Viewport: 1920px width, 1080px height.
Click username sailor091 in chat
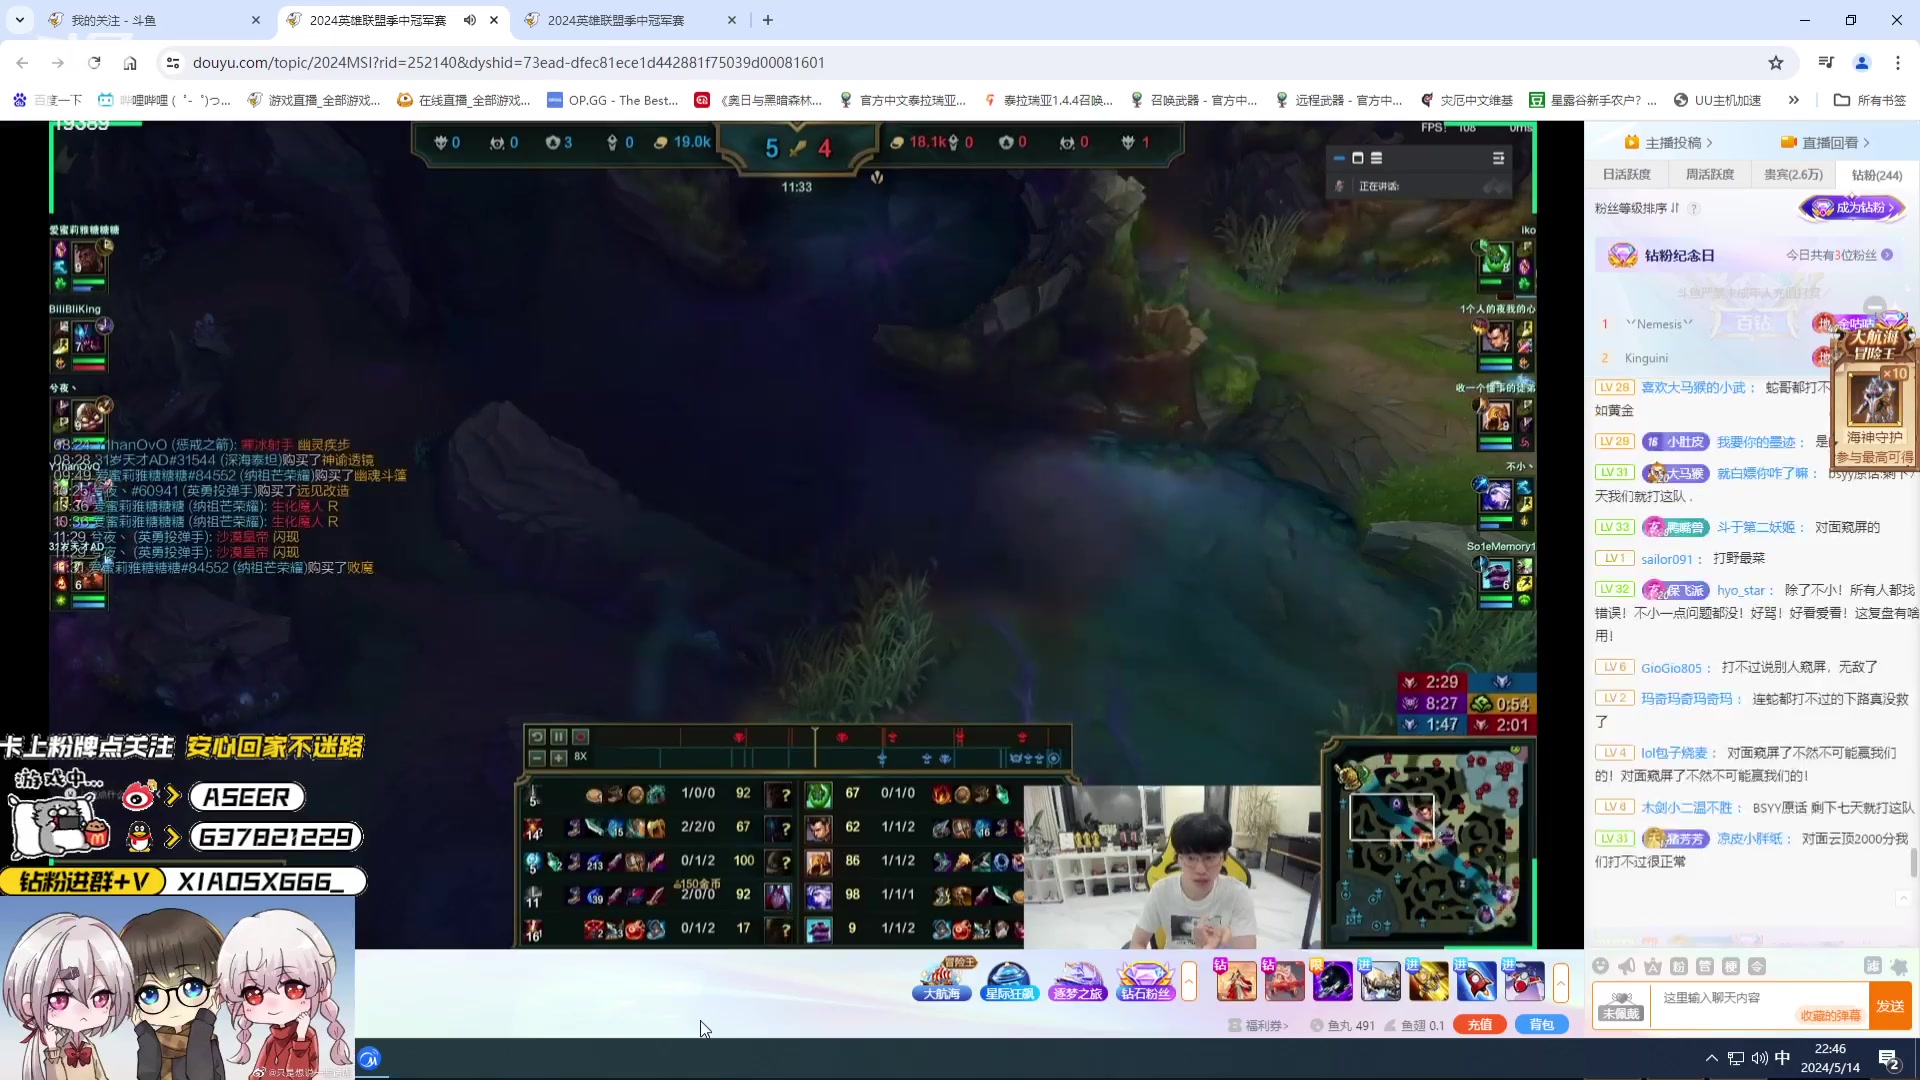point(1667,559)
